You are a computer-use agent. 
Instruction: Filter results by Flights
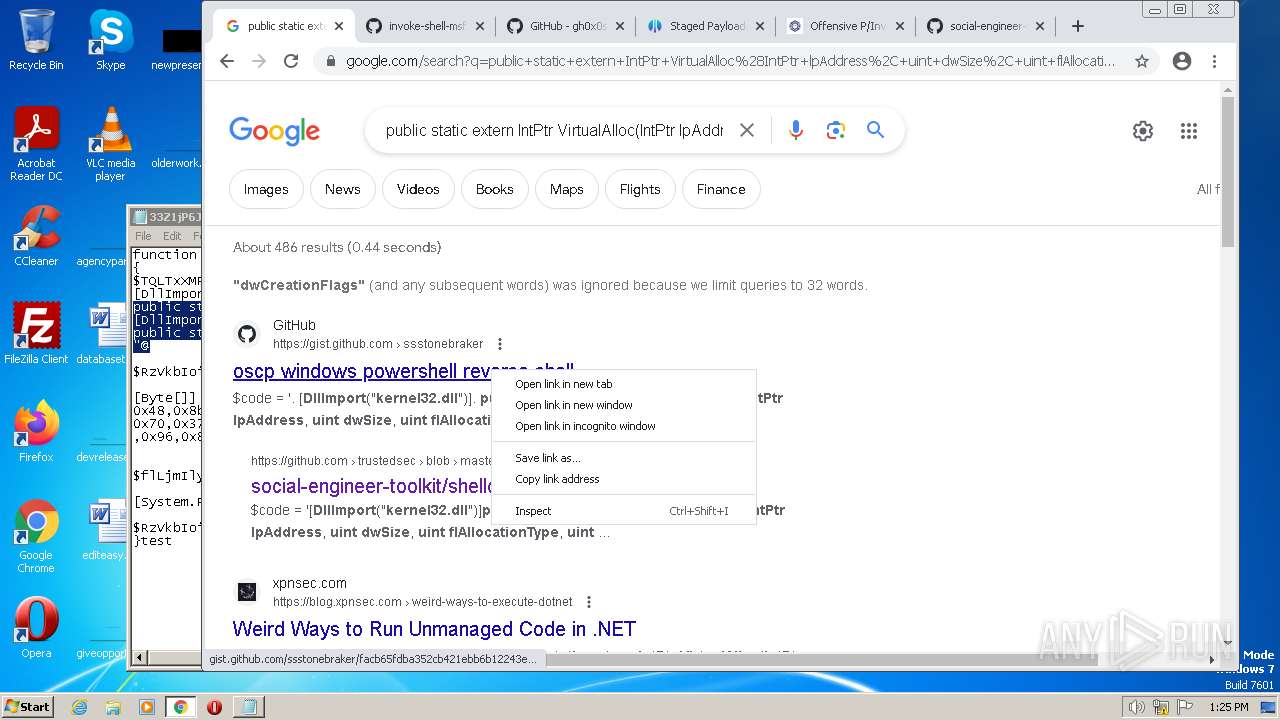[640, 189]
